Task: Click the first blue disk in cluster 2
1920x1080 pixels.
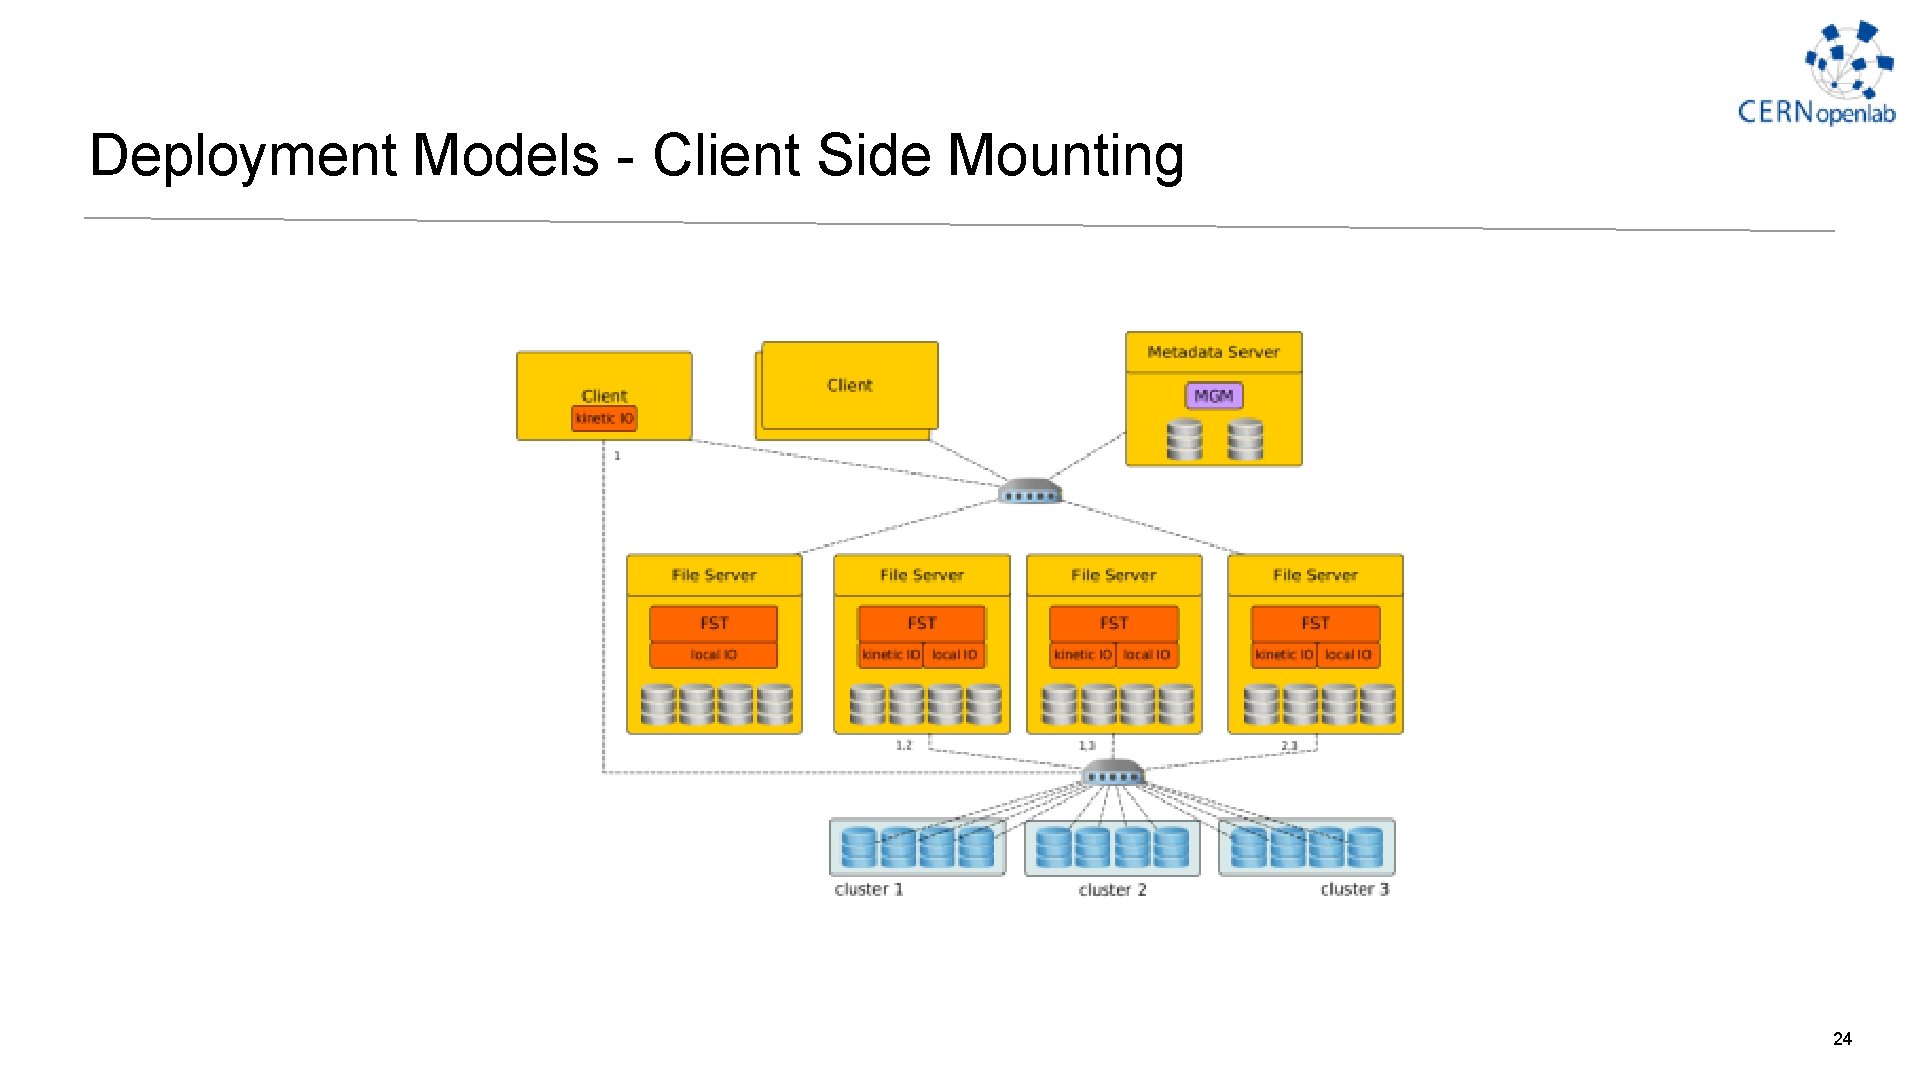Action: pyautogui.click(x=1053, y=847)
